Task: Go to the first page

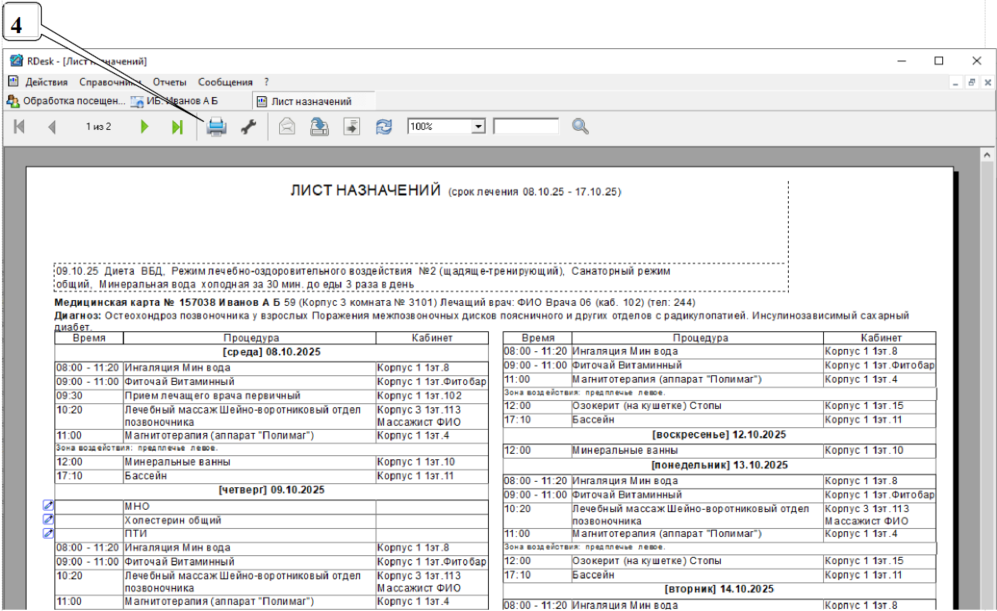Action: pyautogui.click(x=19, y=127)
